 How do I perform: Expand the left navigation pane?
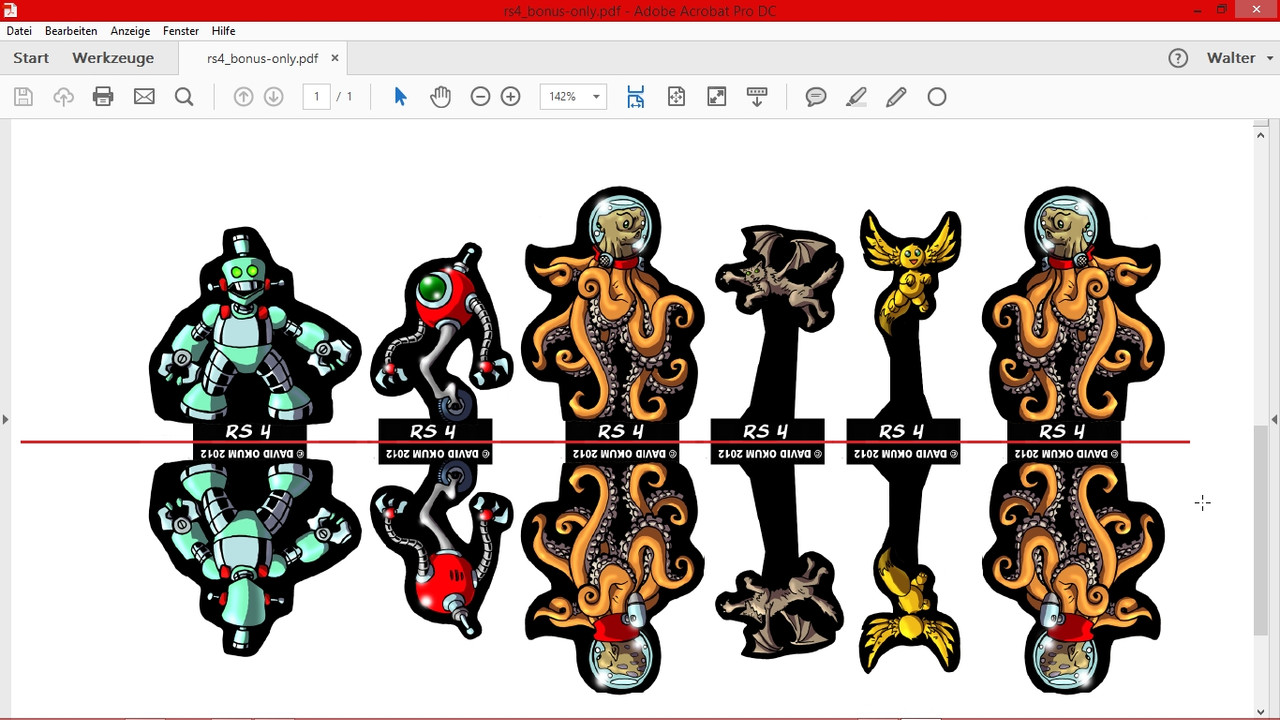pos(5,419)
